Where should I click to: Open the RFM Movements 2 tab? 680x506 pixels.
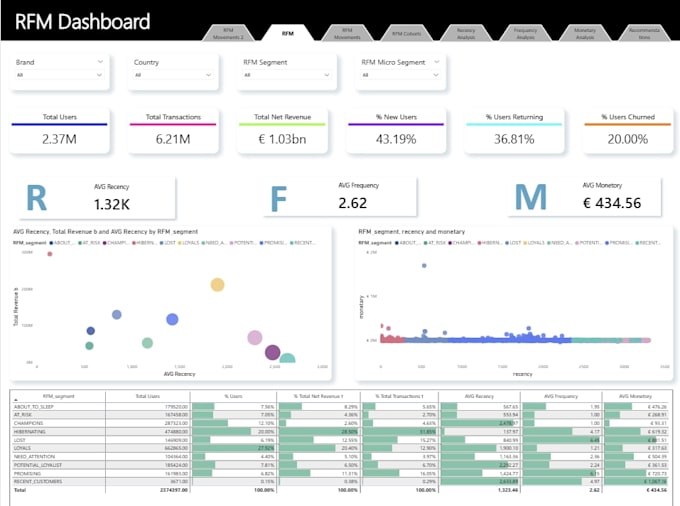(x=228, y=33)
